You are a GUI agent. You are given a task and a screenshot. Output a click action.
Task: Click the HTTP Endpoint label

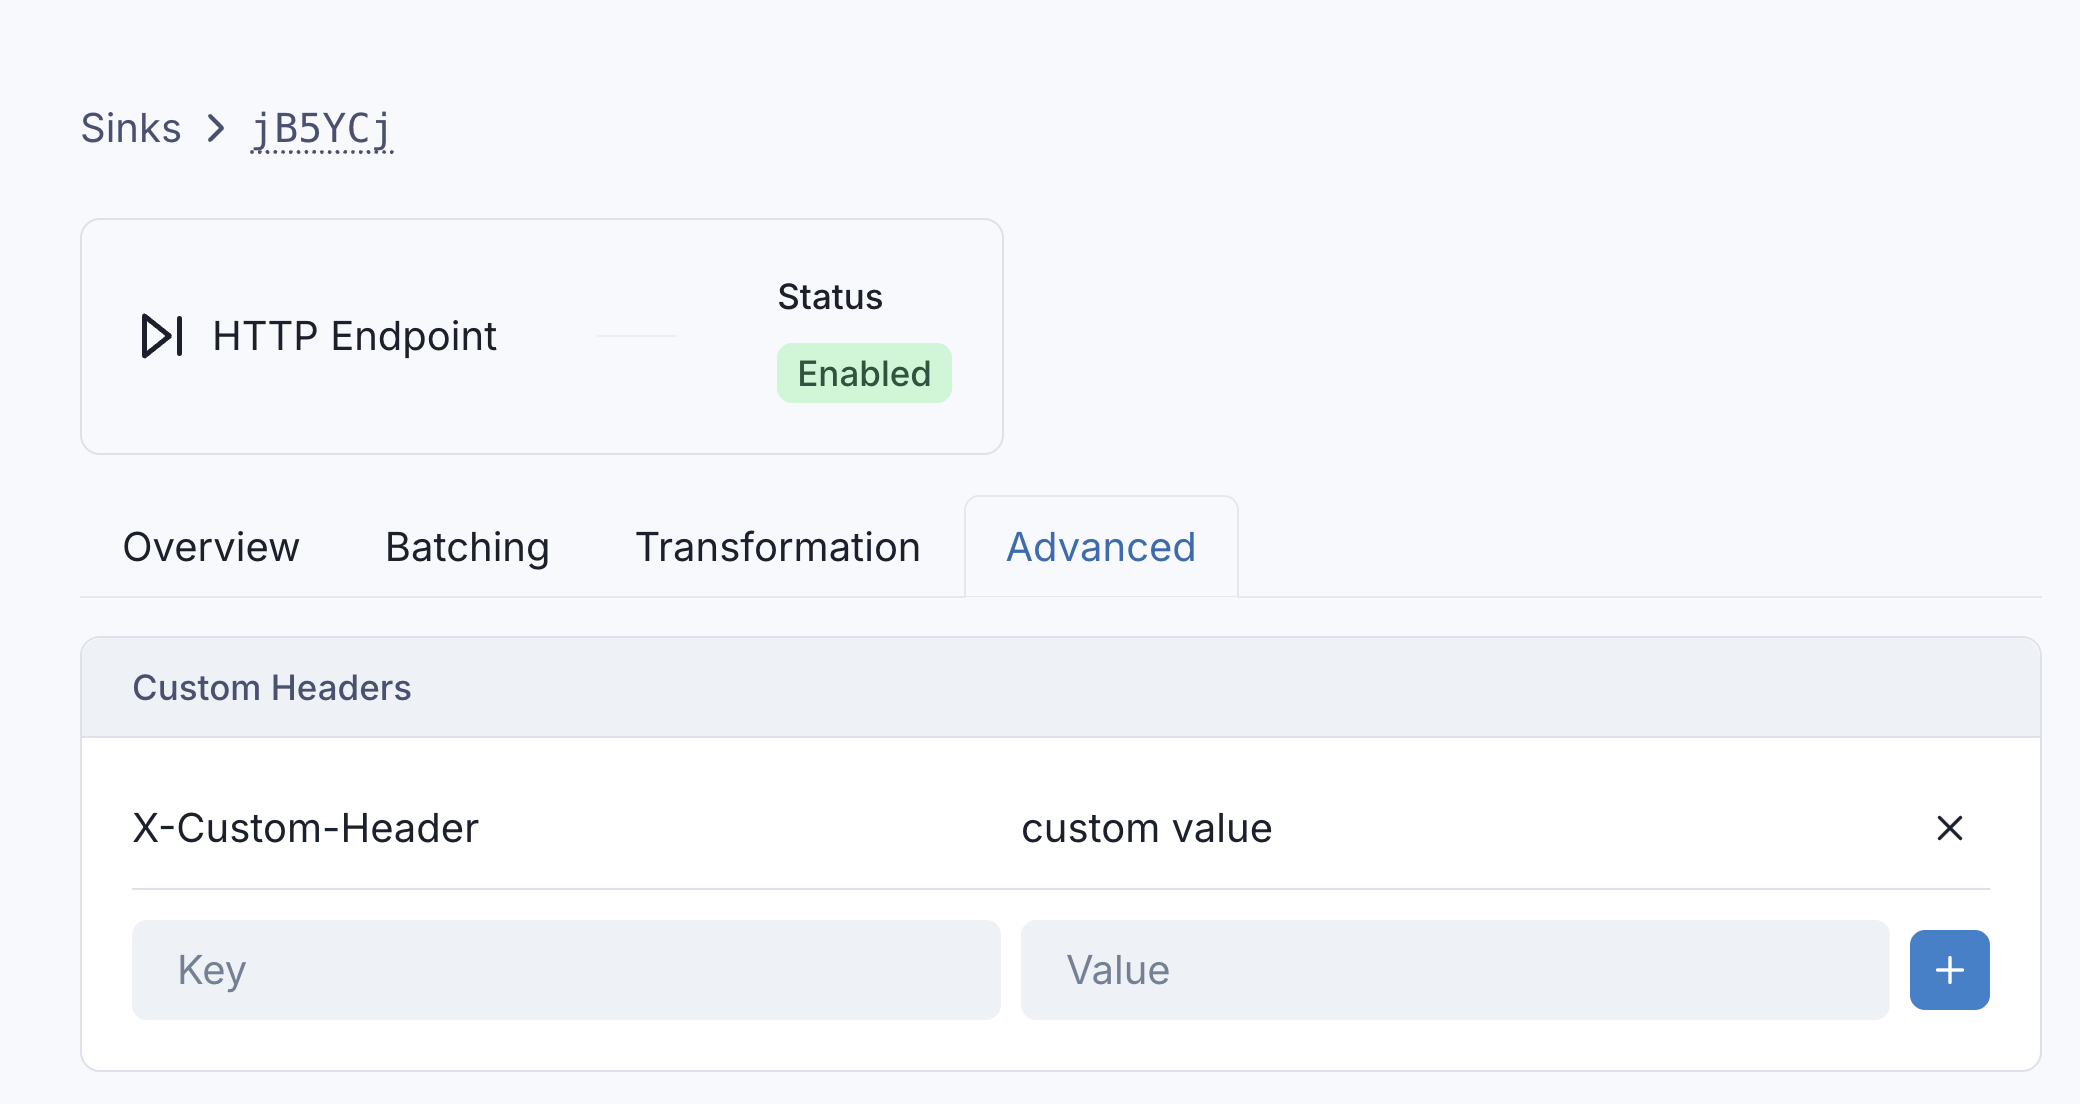point(355,336)
